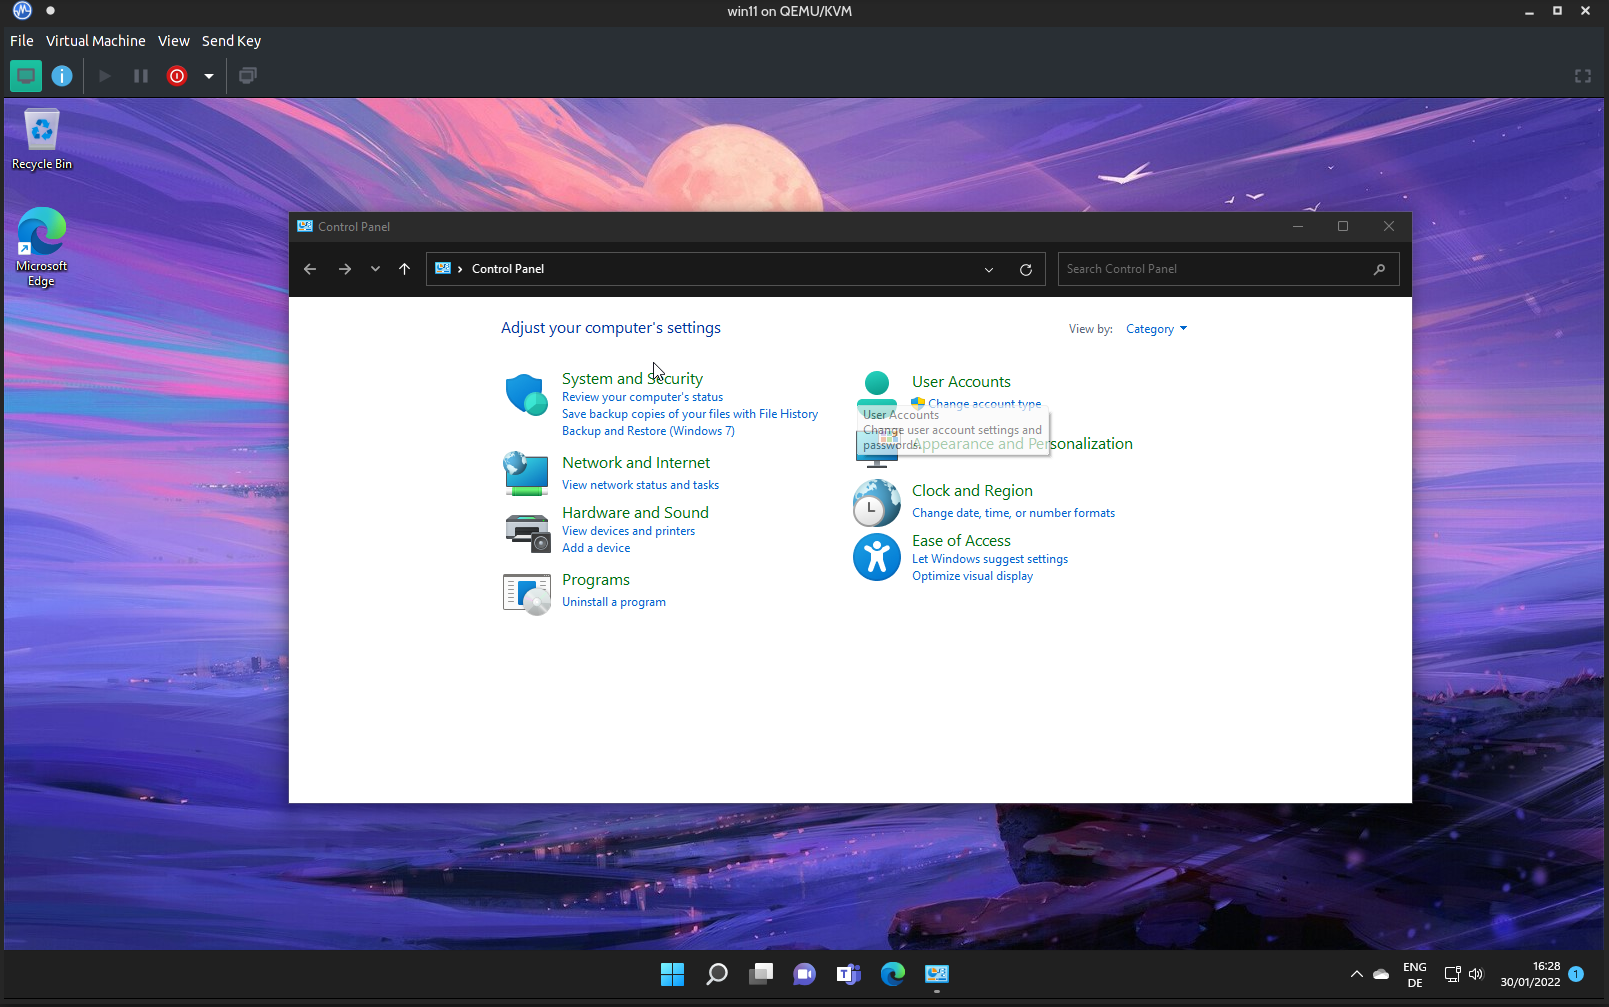1609x1007 pixels.
Task: Click the Control Panel taskbar icon
Action: 937,974
